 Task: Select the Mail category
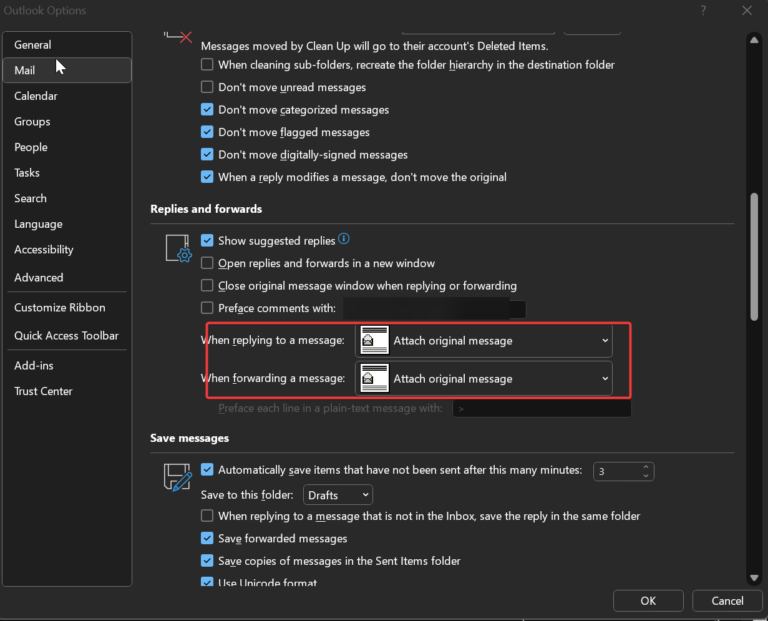(x=67, y=70)
